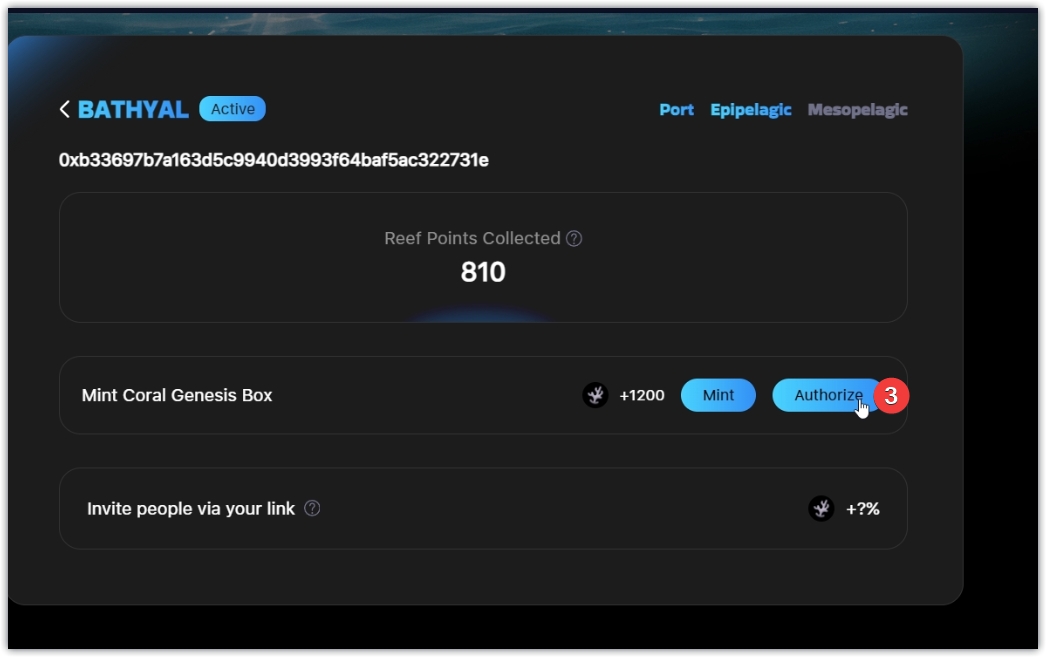This screenshot has height=657, width=1046.
Task: Click the back chevron beside BATHYAL
Action: coord(65,109)
